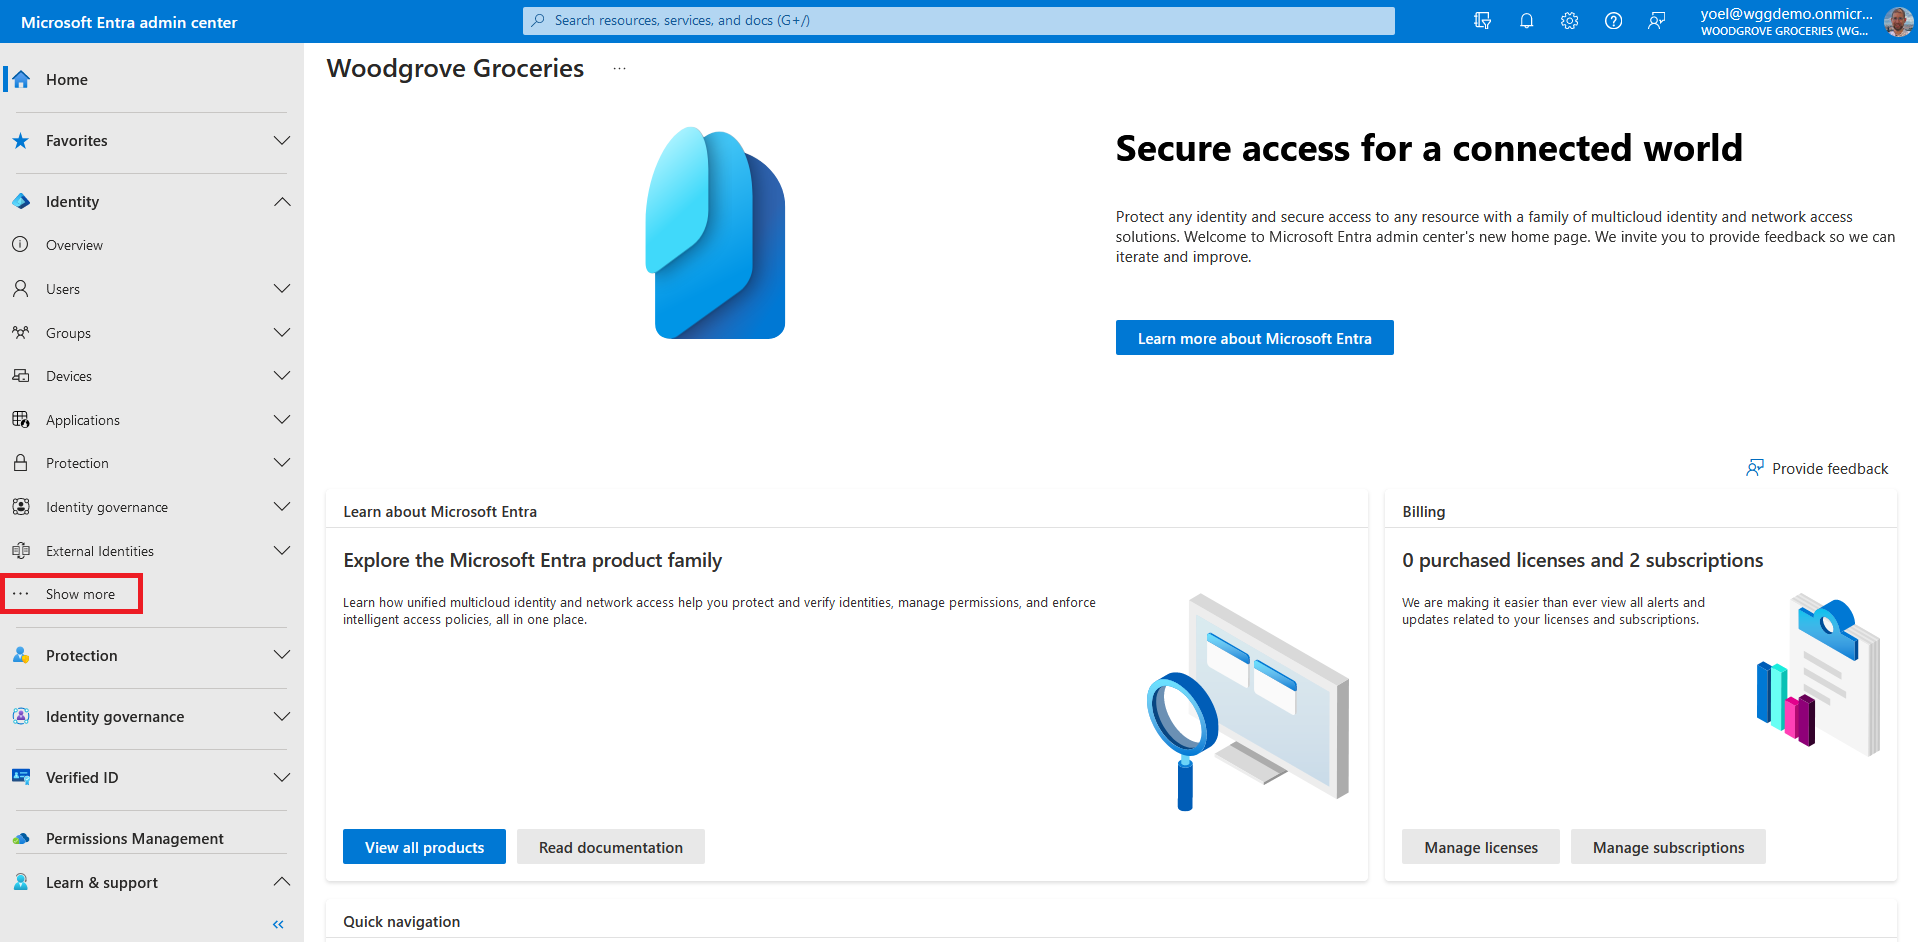
Task: Open the settings gear icon
Action: point(1569,21)
